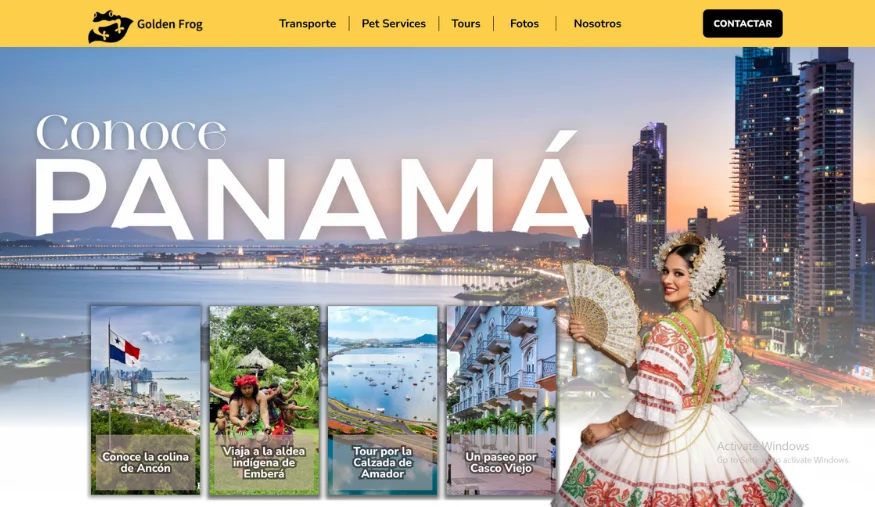Click the black CONTACTAR button
Image resolution: width=875 pixels, height=507 pixels.
click(x=742, y=23)
